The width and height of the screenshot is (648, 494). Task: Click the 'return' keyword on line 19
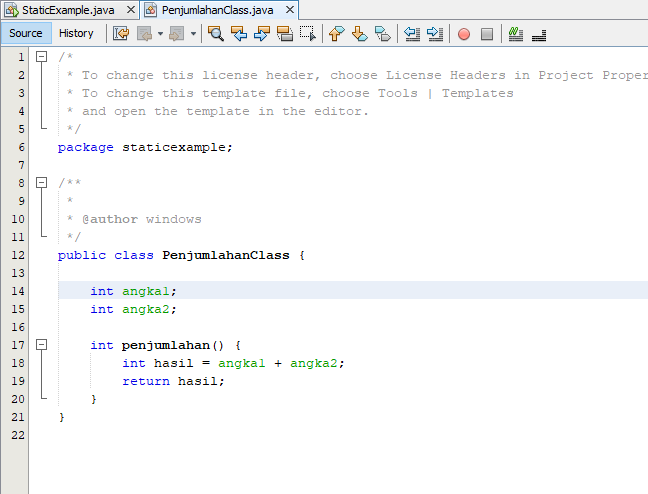tap(146, 381)
